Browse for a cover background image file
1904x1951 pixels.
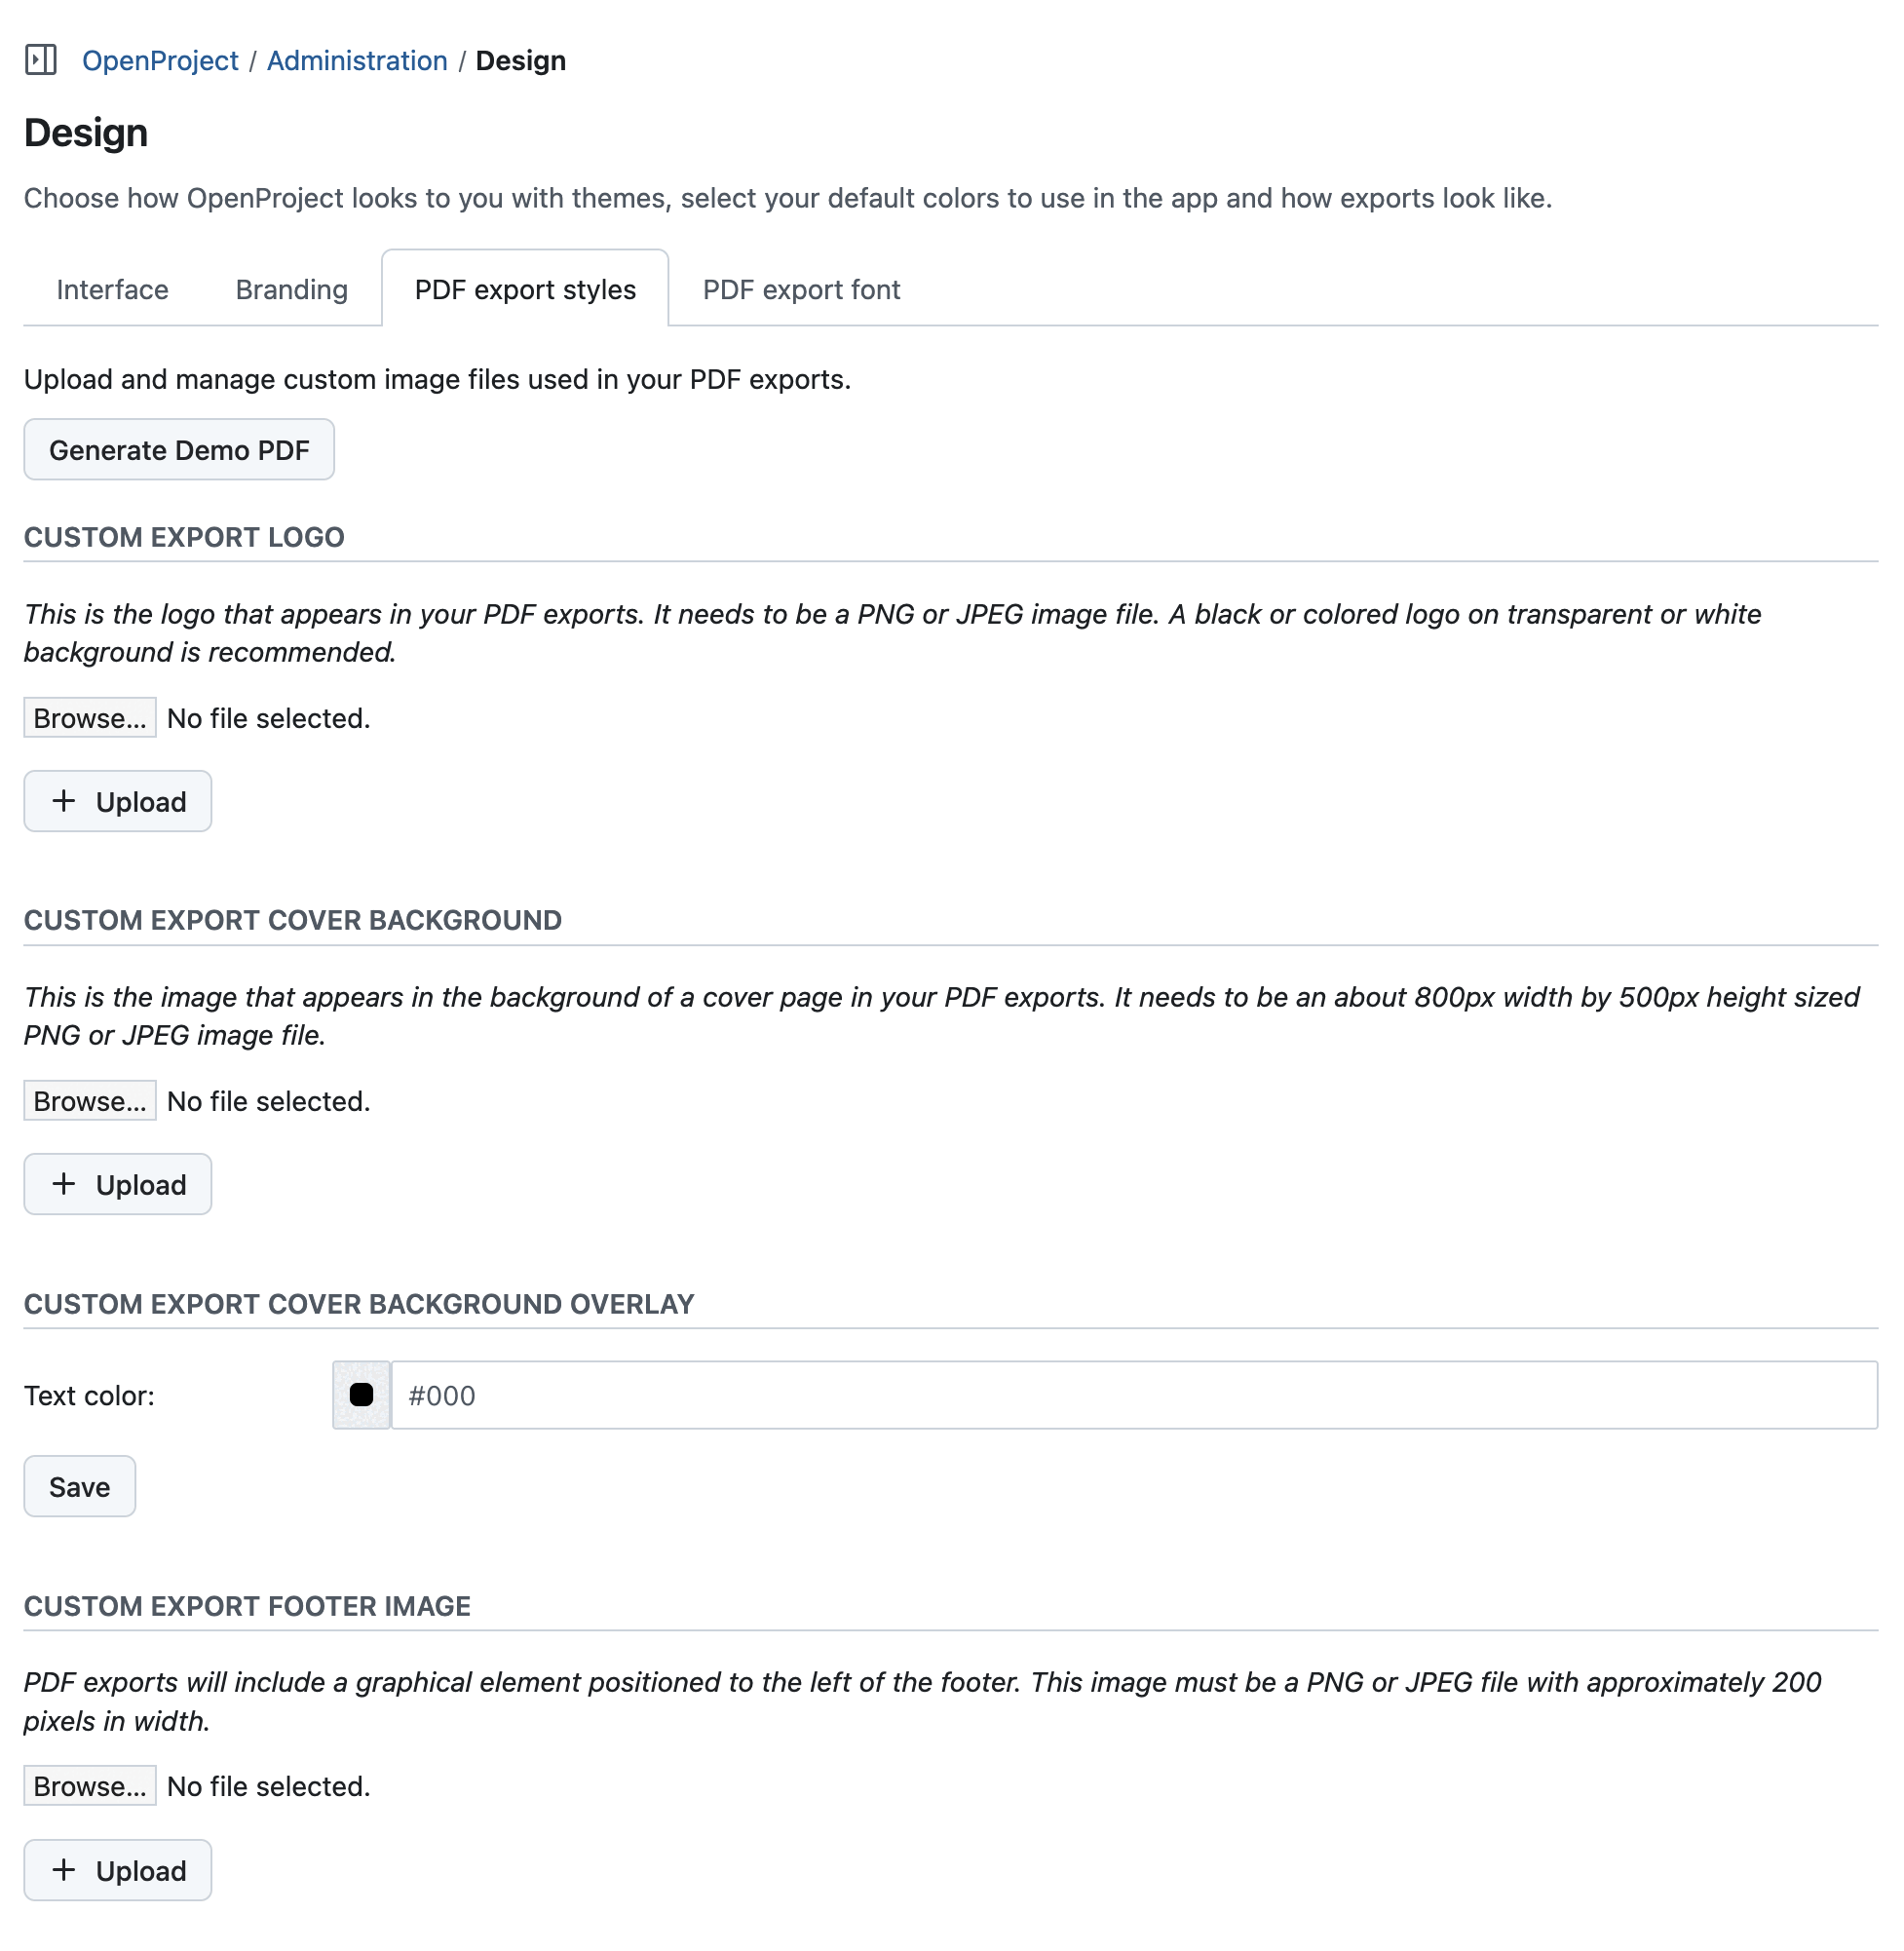tap(89, 1100)
